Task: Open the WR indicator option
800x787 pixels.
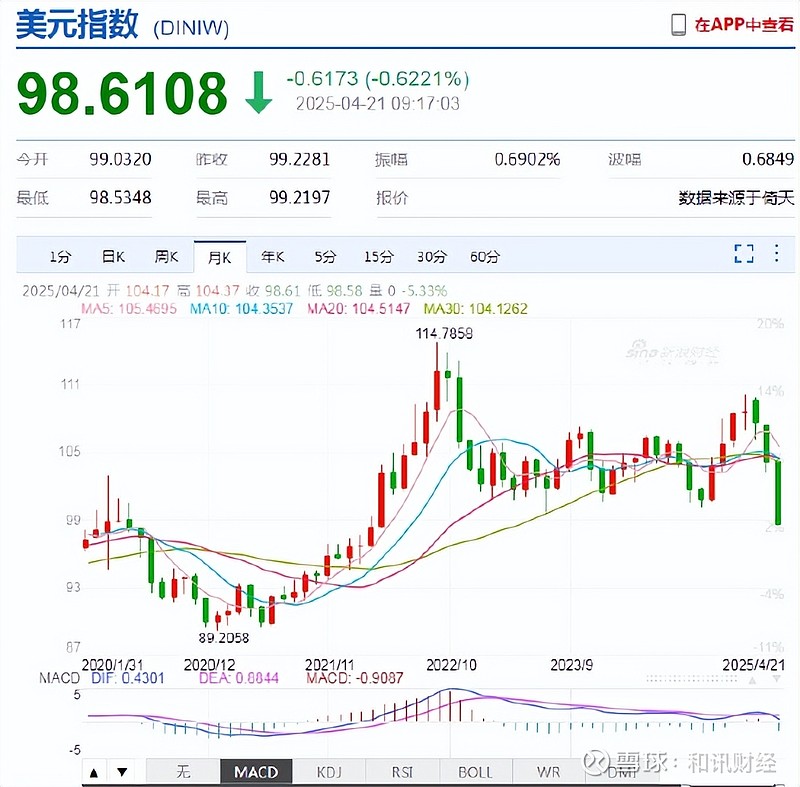Action: (546, 771)
